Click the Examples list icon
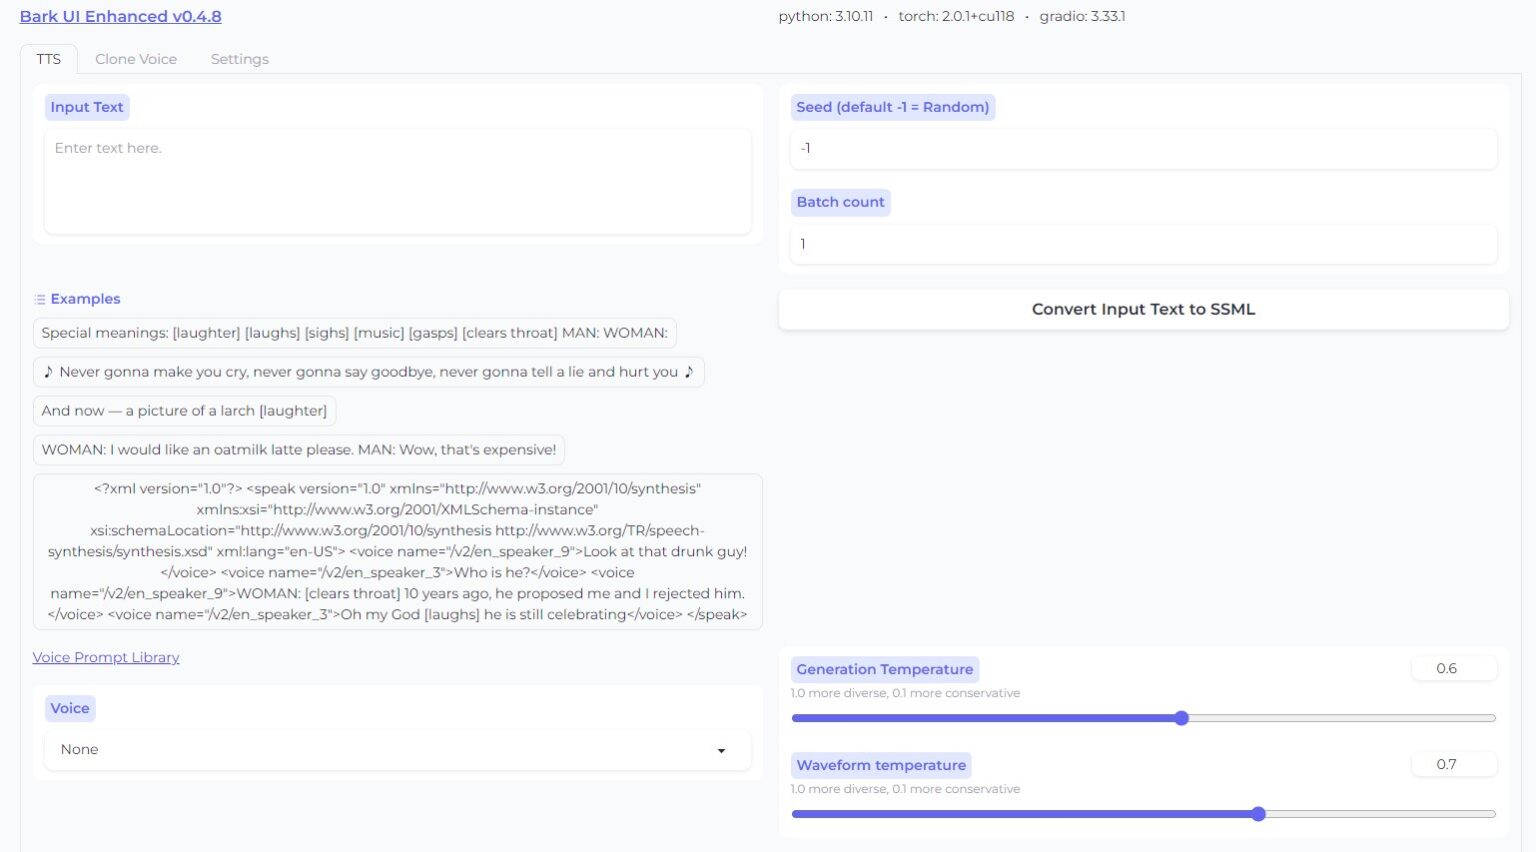 click(x=40, y=299)
